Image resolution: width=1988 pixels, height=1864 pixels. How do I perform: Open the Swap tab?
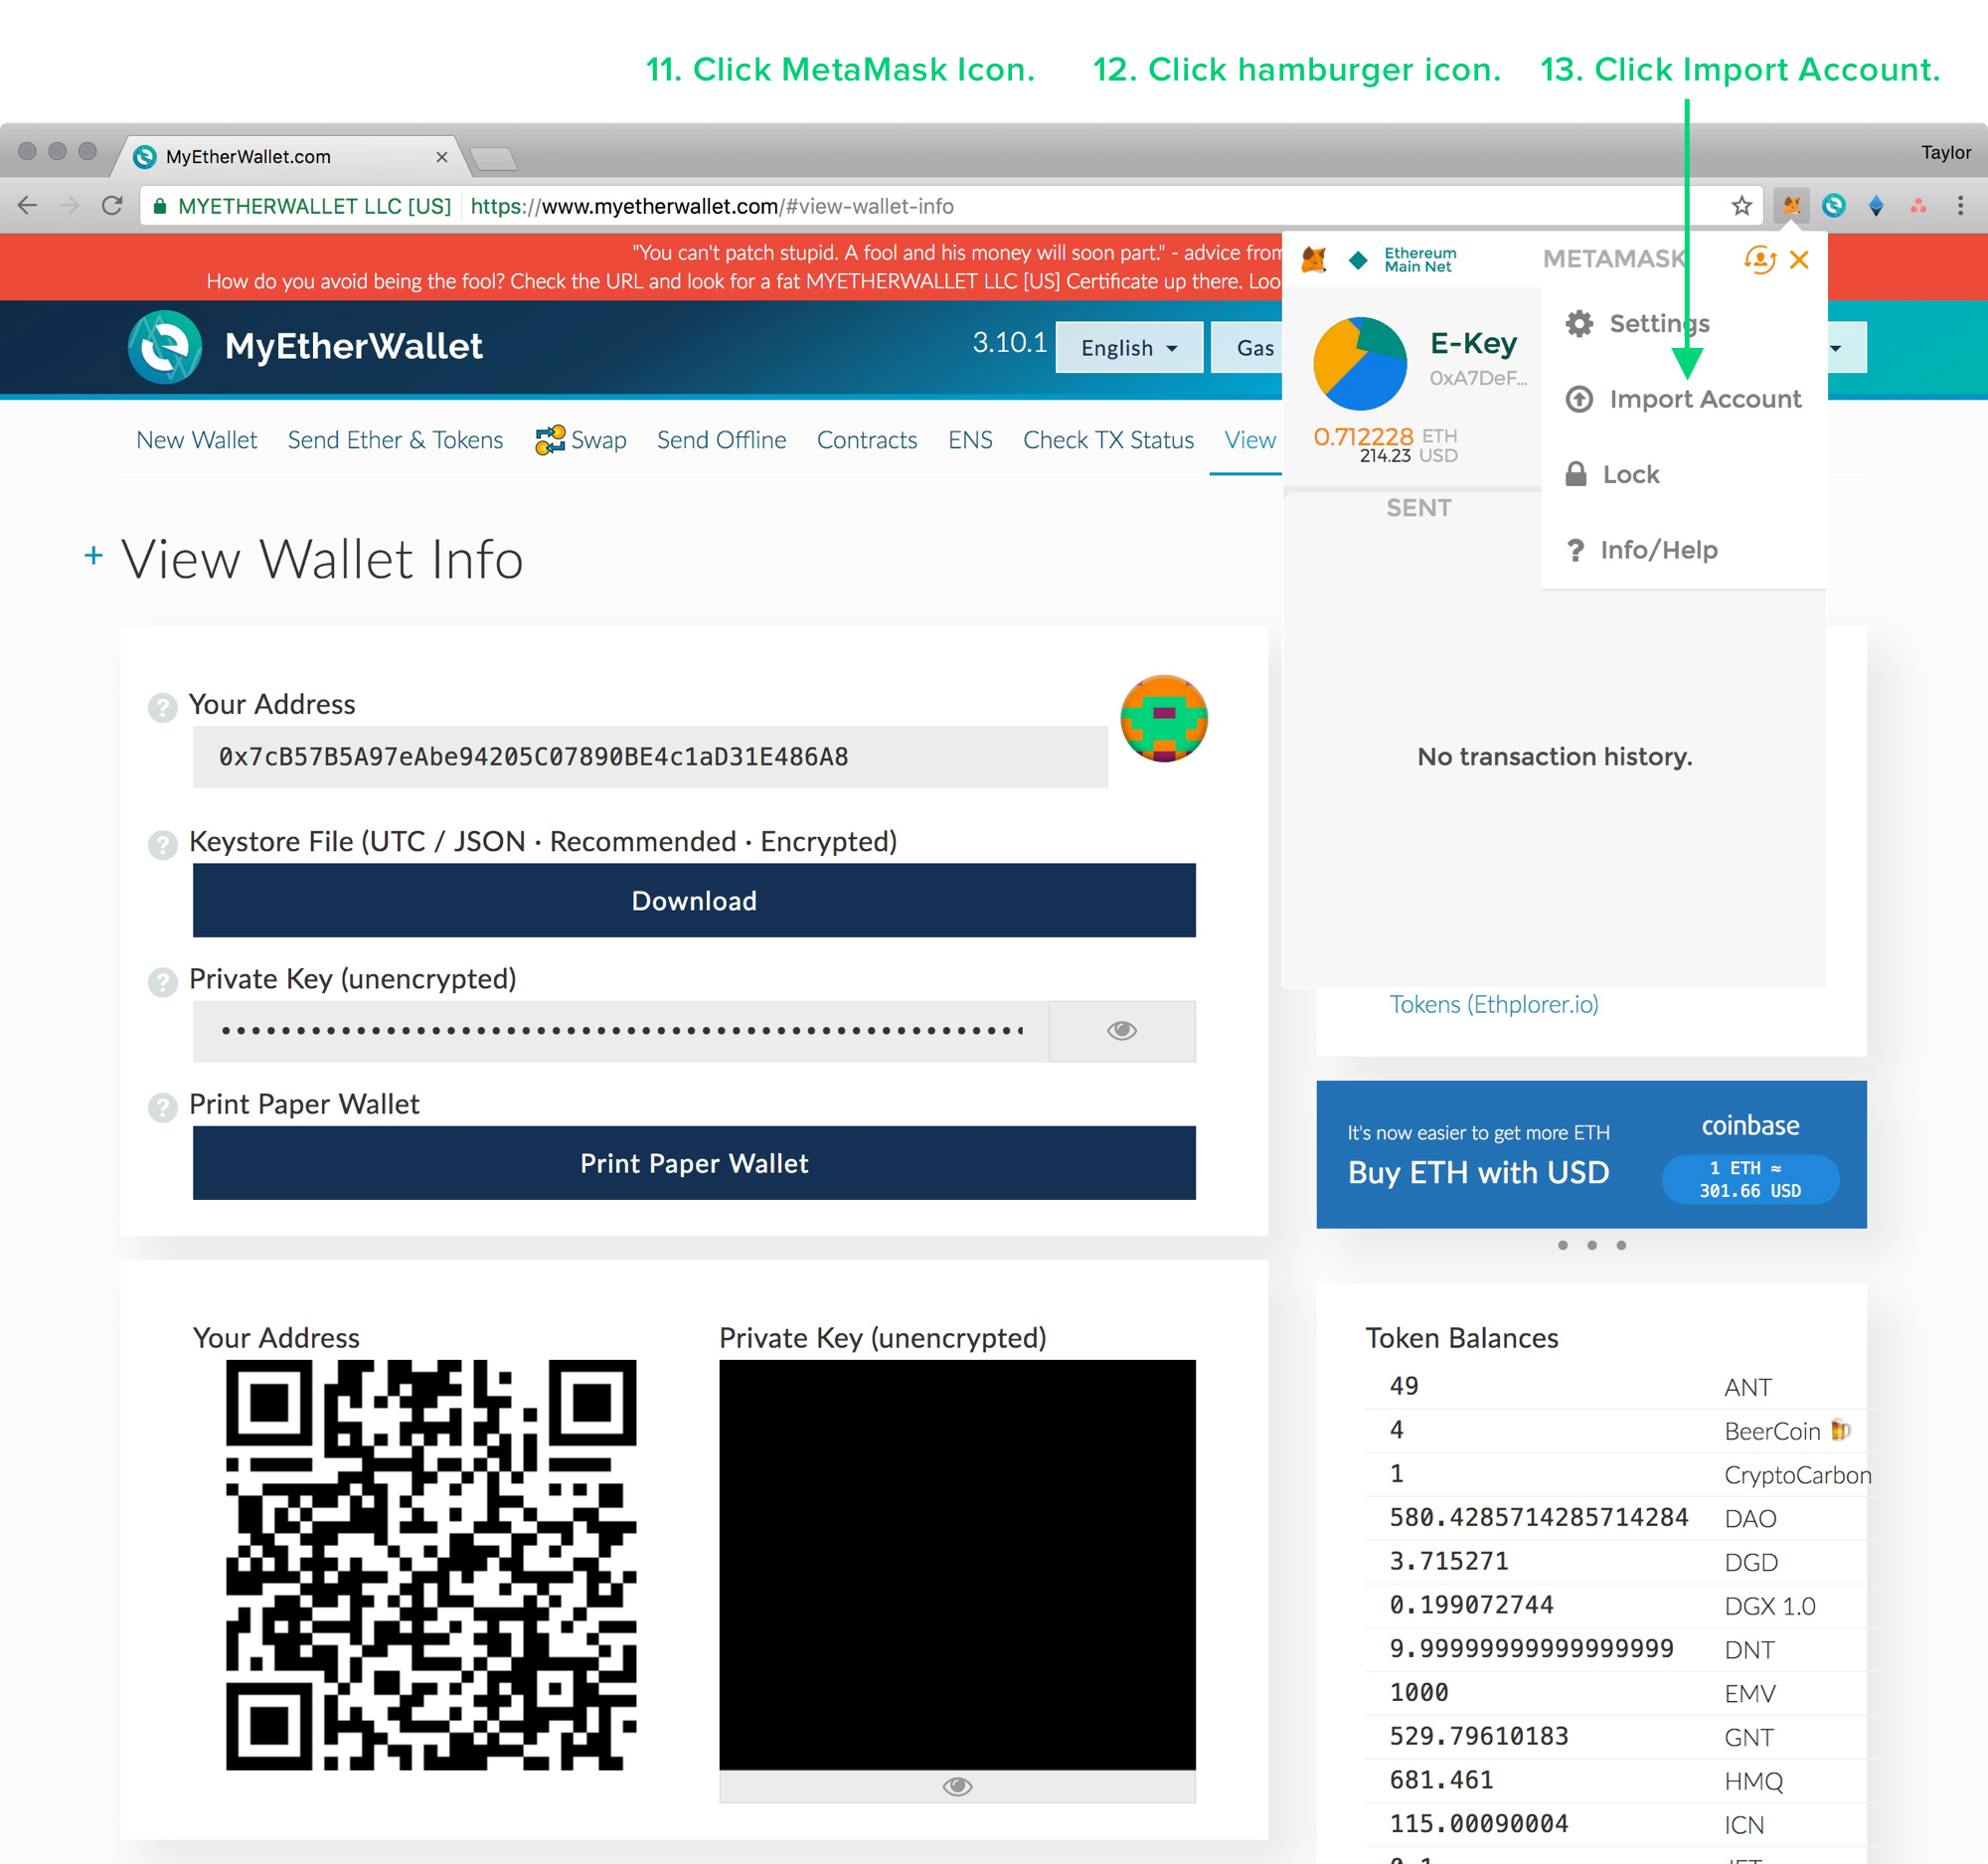[x=581, y=440]
